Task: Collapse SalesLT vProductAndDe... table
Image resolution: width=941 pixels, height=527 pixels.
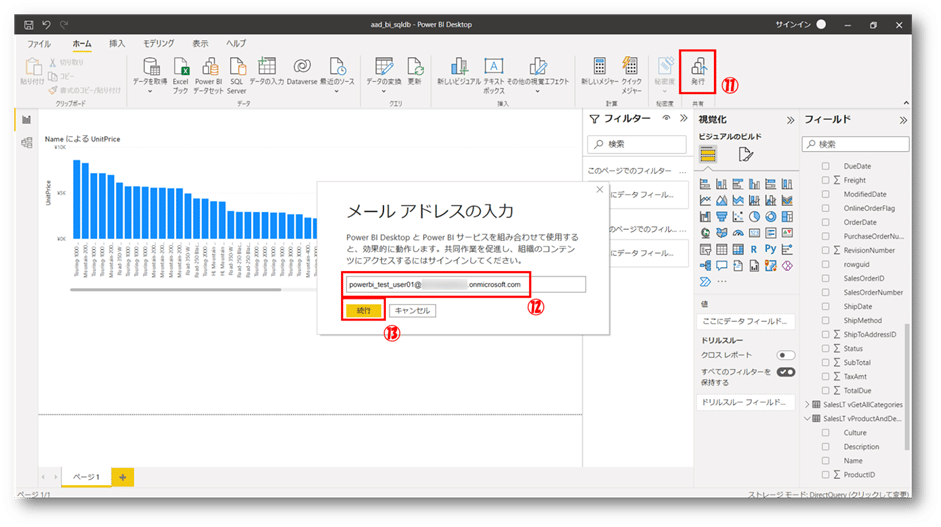Action: [807, 418]
